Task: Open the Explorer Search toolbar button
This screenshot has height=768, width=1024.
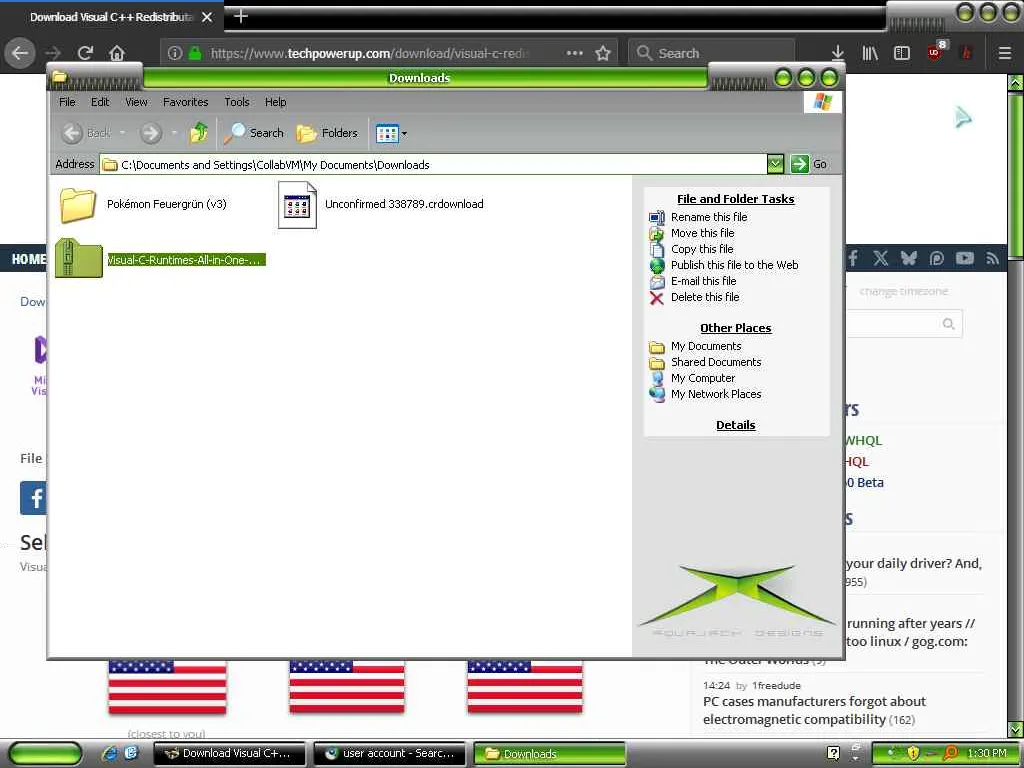Action: click(x=254, y=133)
